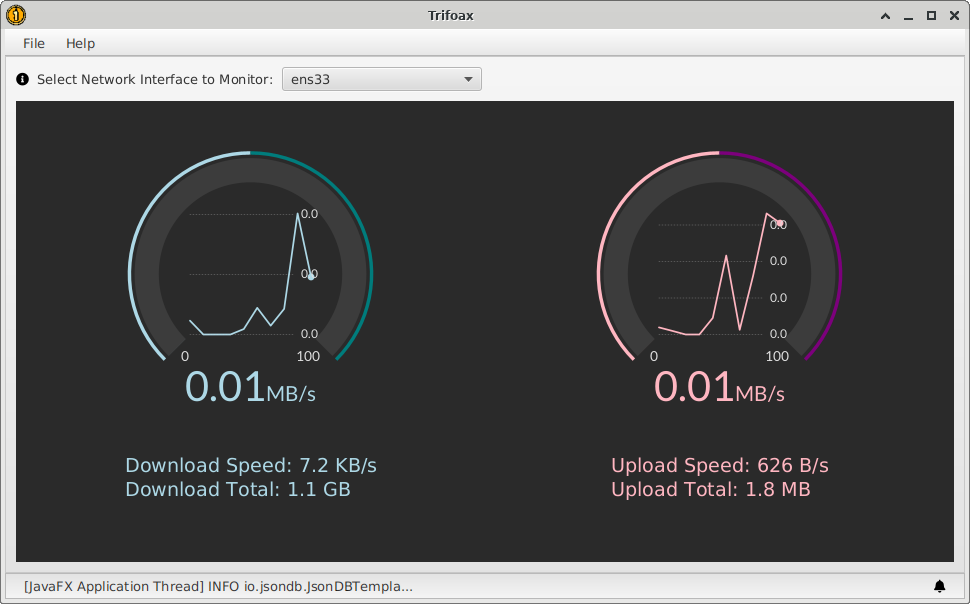This screenshot has width=970, height=604.
Task: Click the ens33 text in the combo box
Action: click(x=311, y=79)
